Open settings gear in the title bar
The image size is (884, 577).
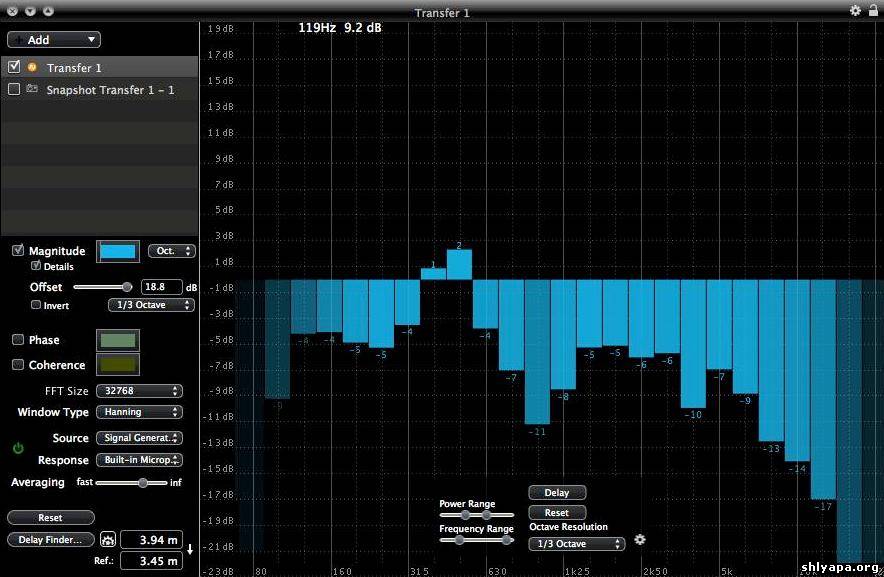click(855, 10)
